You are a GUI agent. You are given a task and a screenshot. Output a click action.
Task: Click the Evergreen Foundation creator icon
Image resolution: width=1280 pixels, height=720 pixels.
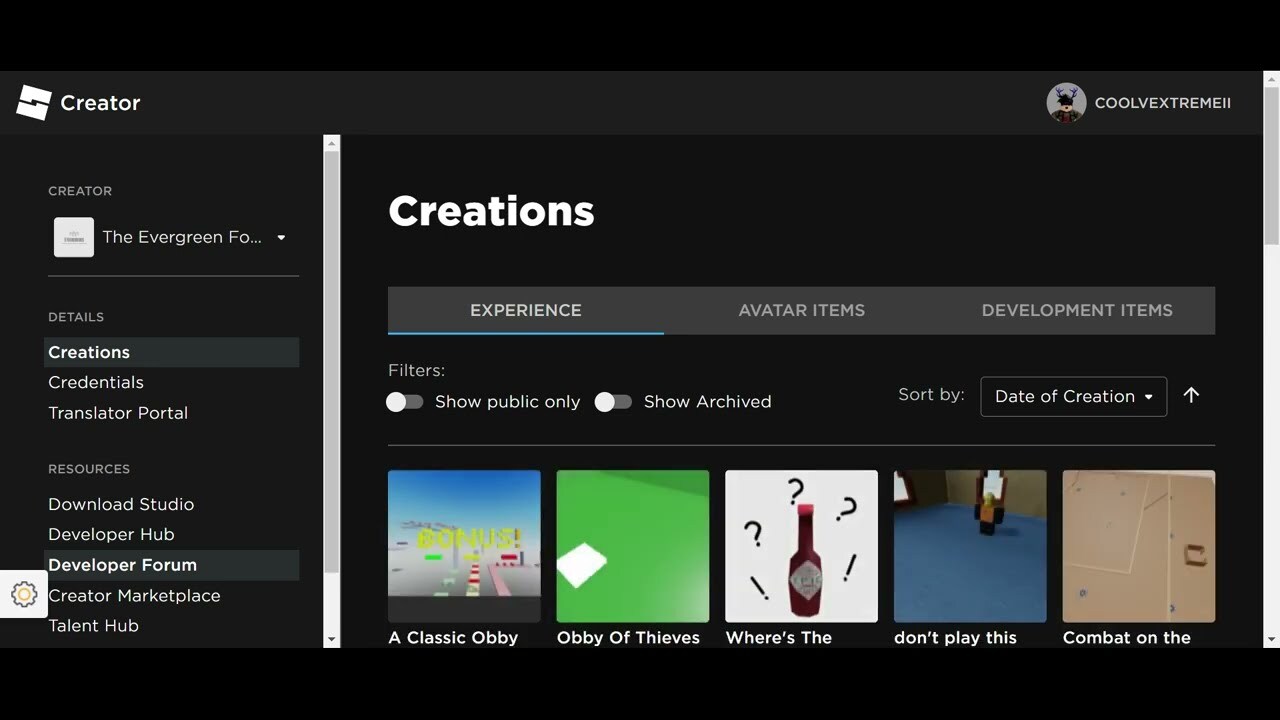click(73, 237)
